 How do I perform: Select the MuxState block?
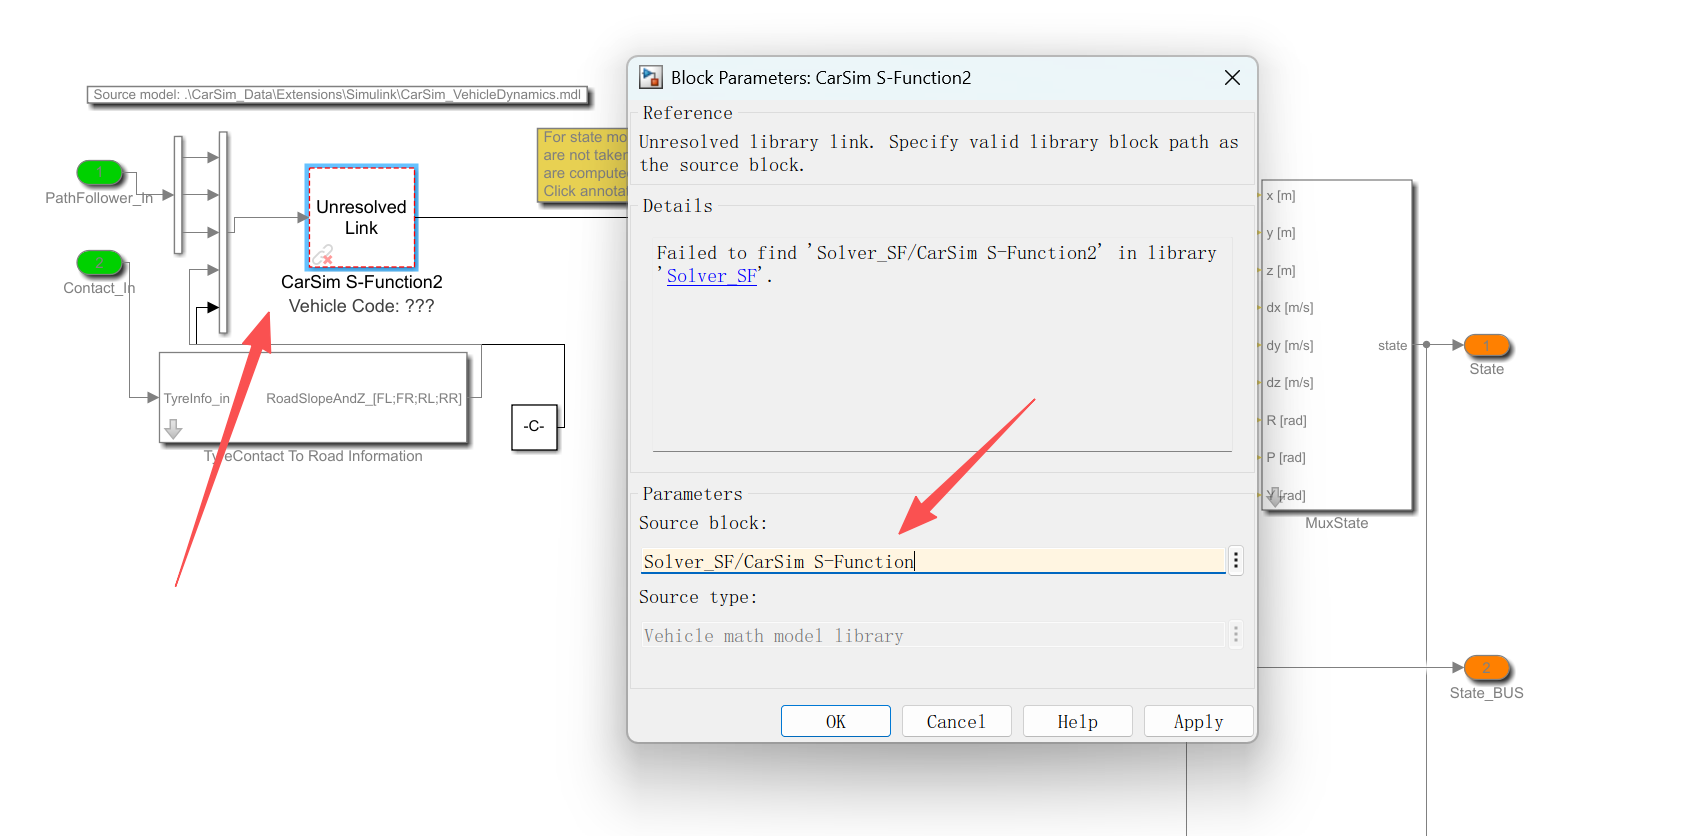(x=1336, y=345)
